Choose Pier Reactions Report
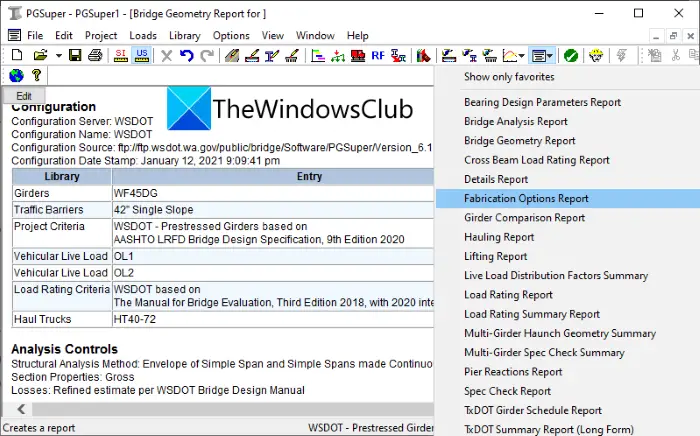 [513, 371]
